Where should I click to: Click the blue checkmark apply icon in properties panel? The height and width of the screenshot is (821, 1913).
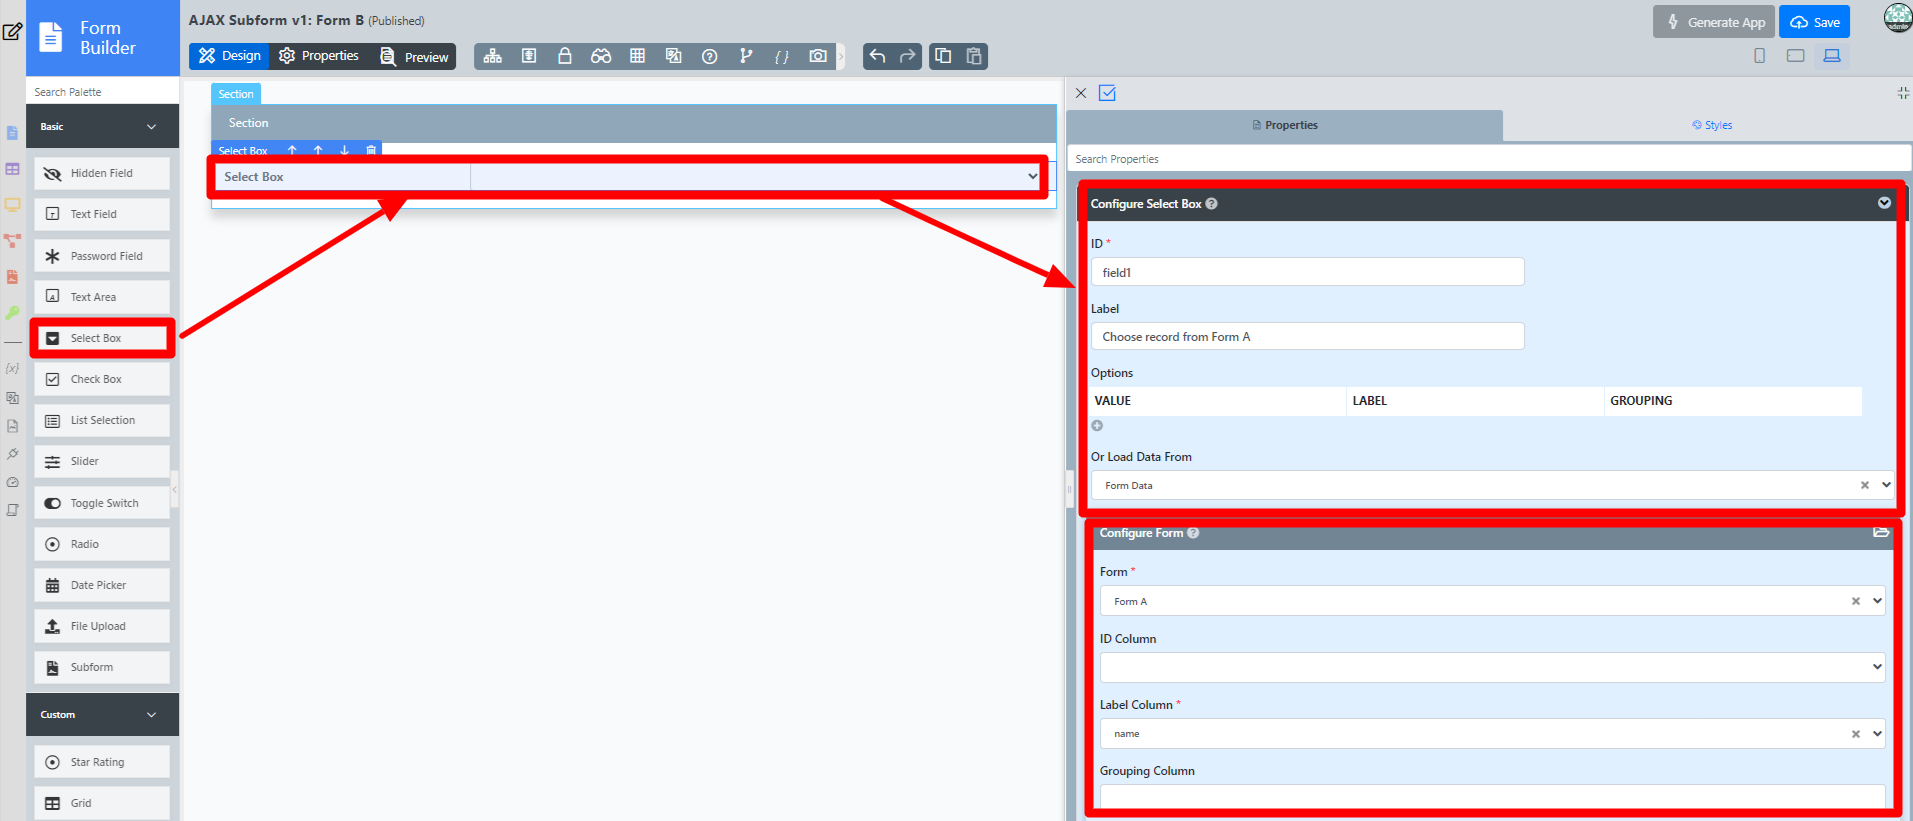[1107, 93]
